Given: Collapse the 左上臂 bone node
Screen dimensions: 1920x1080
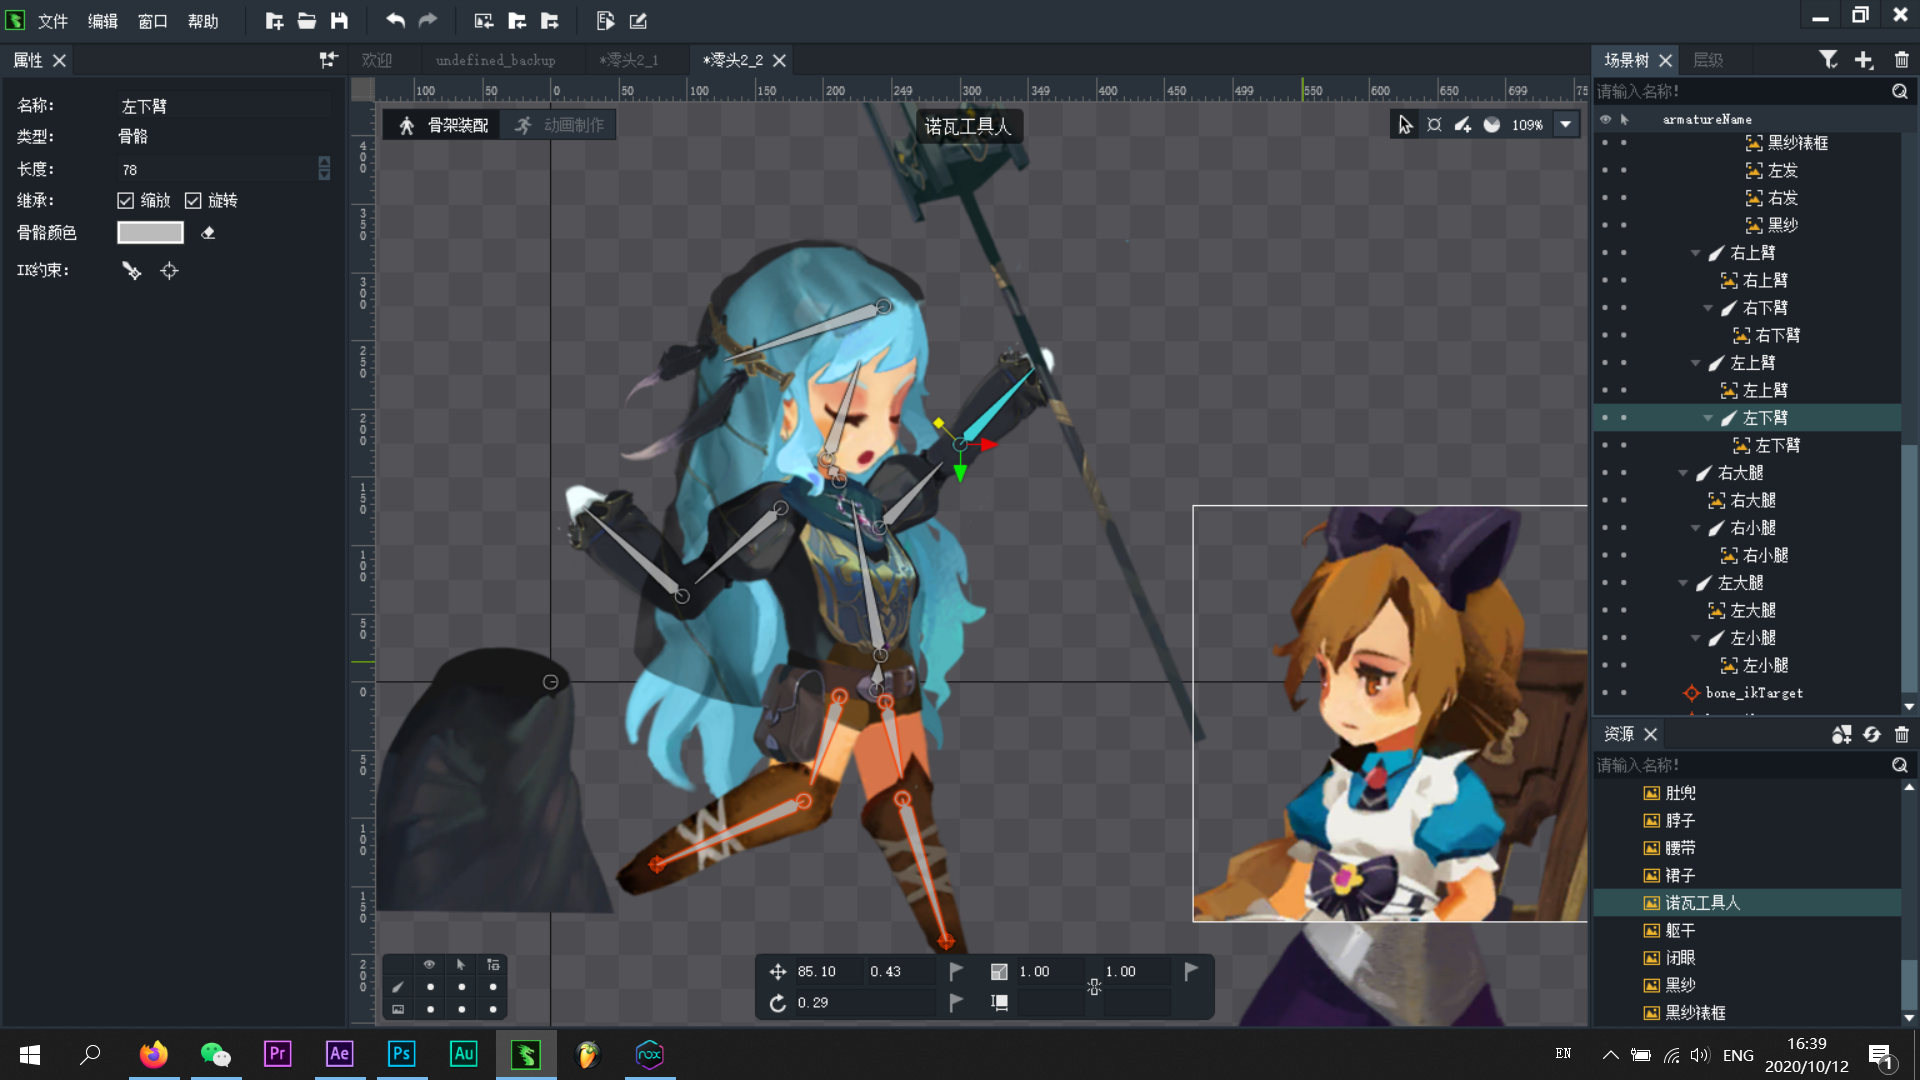Looking at the screenshot, I should [x=1695, y=363].
